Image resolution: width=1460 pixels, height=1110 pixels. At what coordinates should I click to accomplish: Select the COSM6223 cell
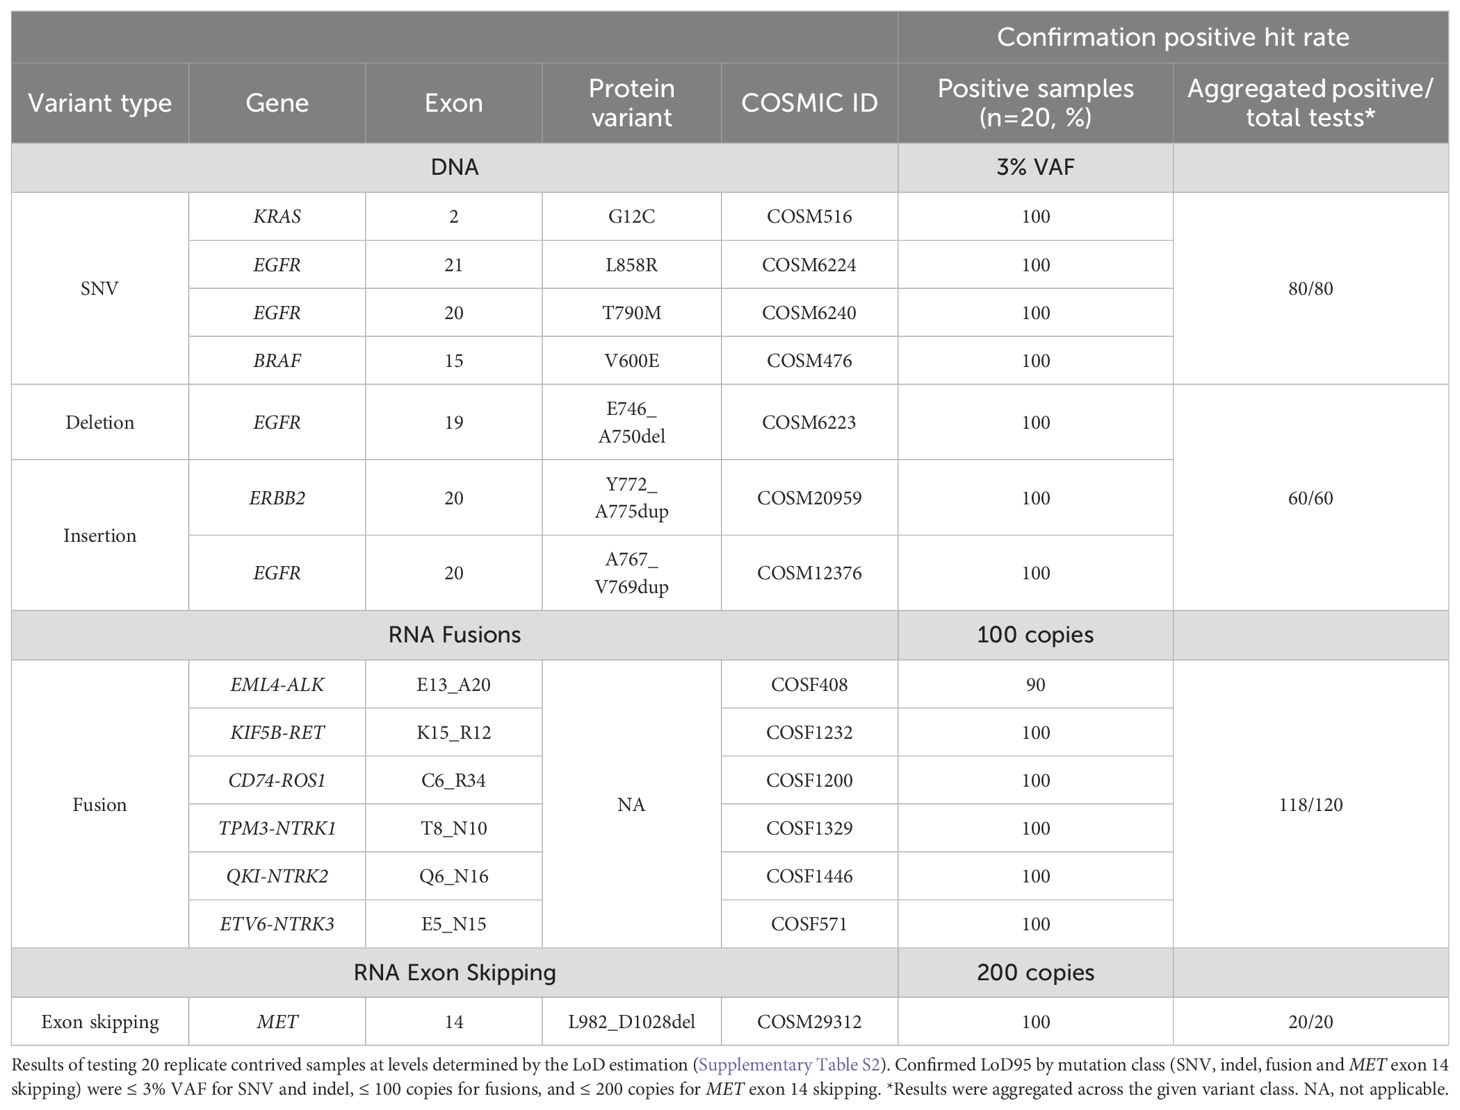(x=809, y=422)
